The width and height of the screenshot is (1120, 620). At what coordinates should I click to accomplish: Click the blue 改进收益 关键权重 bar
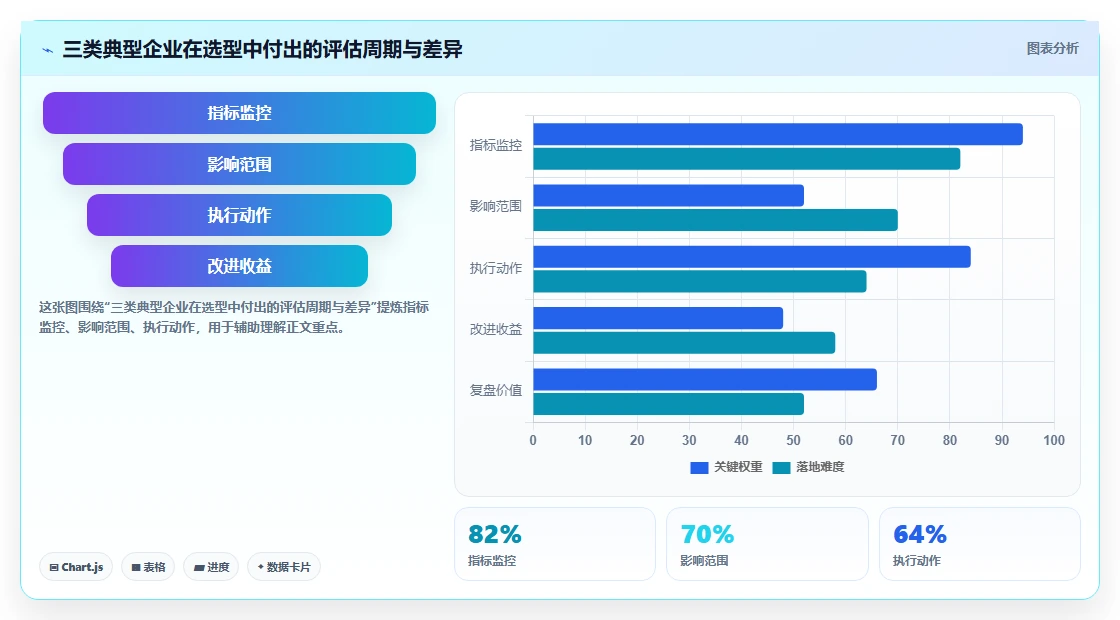click(658, 318)
